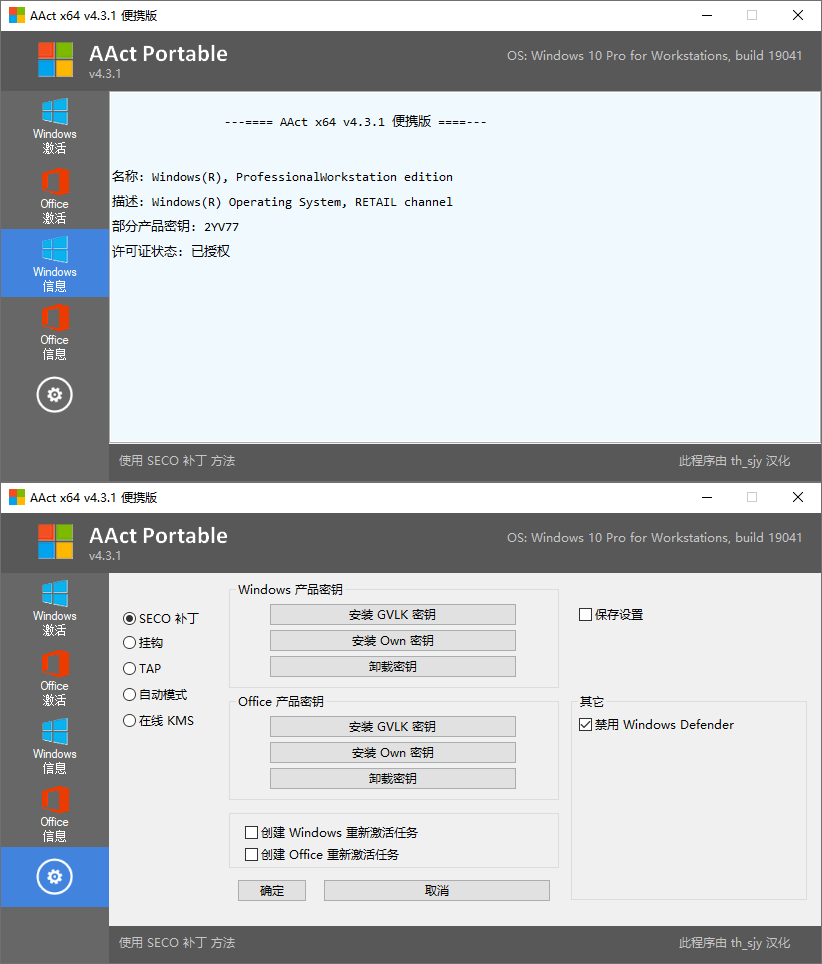The height and width of the screenshot is (964, 822).
Task: Check 创建 Office 重新激活任务
Action: click(322, 855)
